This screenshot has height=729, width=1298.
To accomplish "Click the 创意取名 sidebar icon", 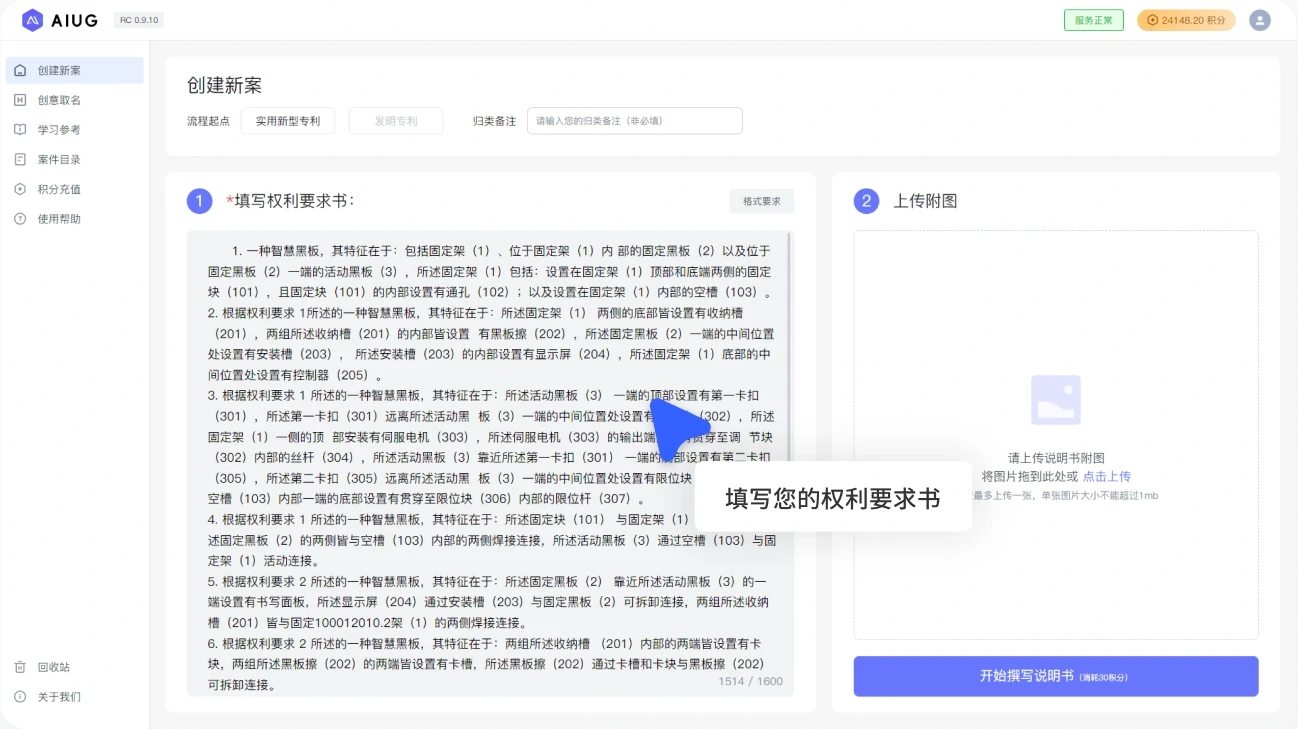I will (x=20, y=100).
